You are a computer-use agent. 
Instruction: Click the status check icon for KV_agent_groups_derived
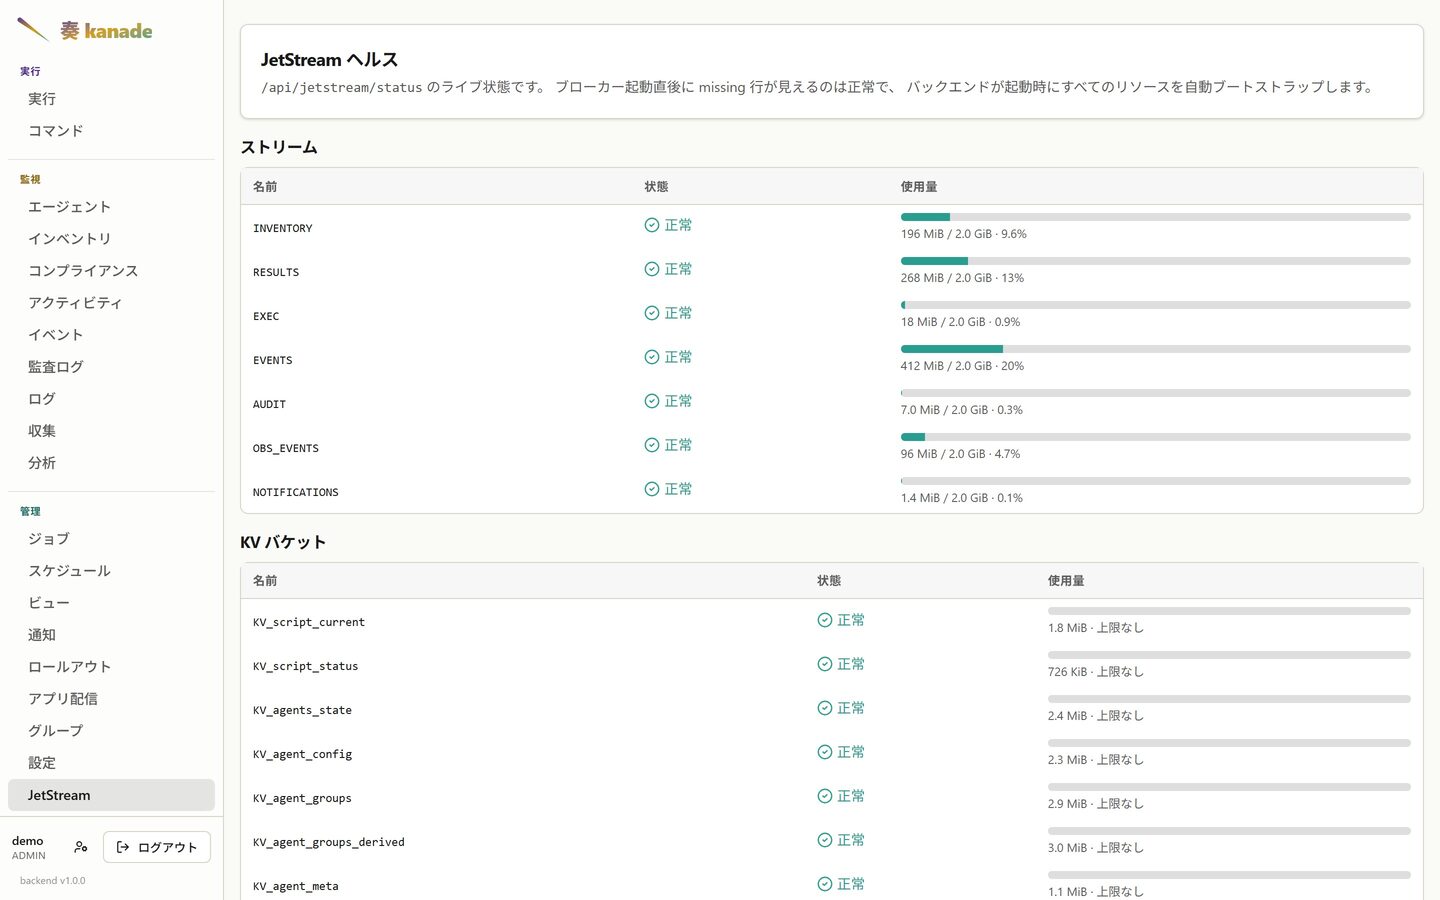(825, 840)
